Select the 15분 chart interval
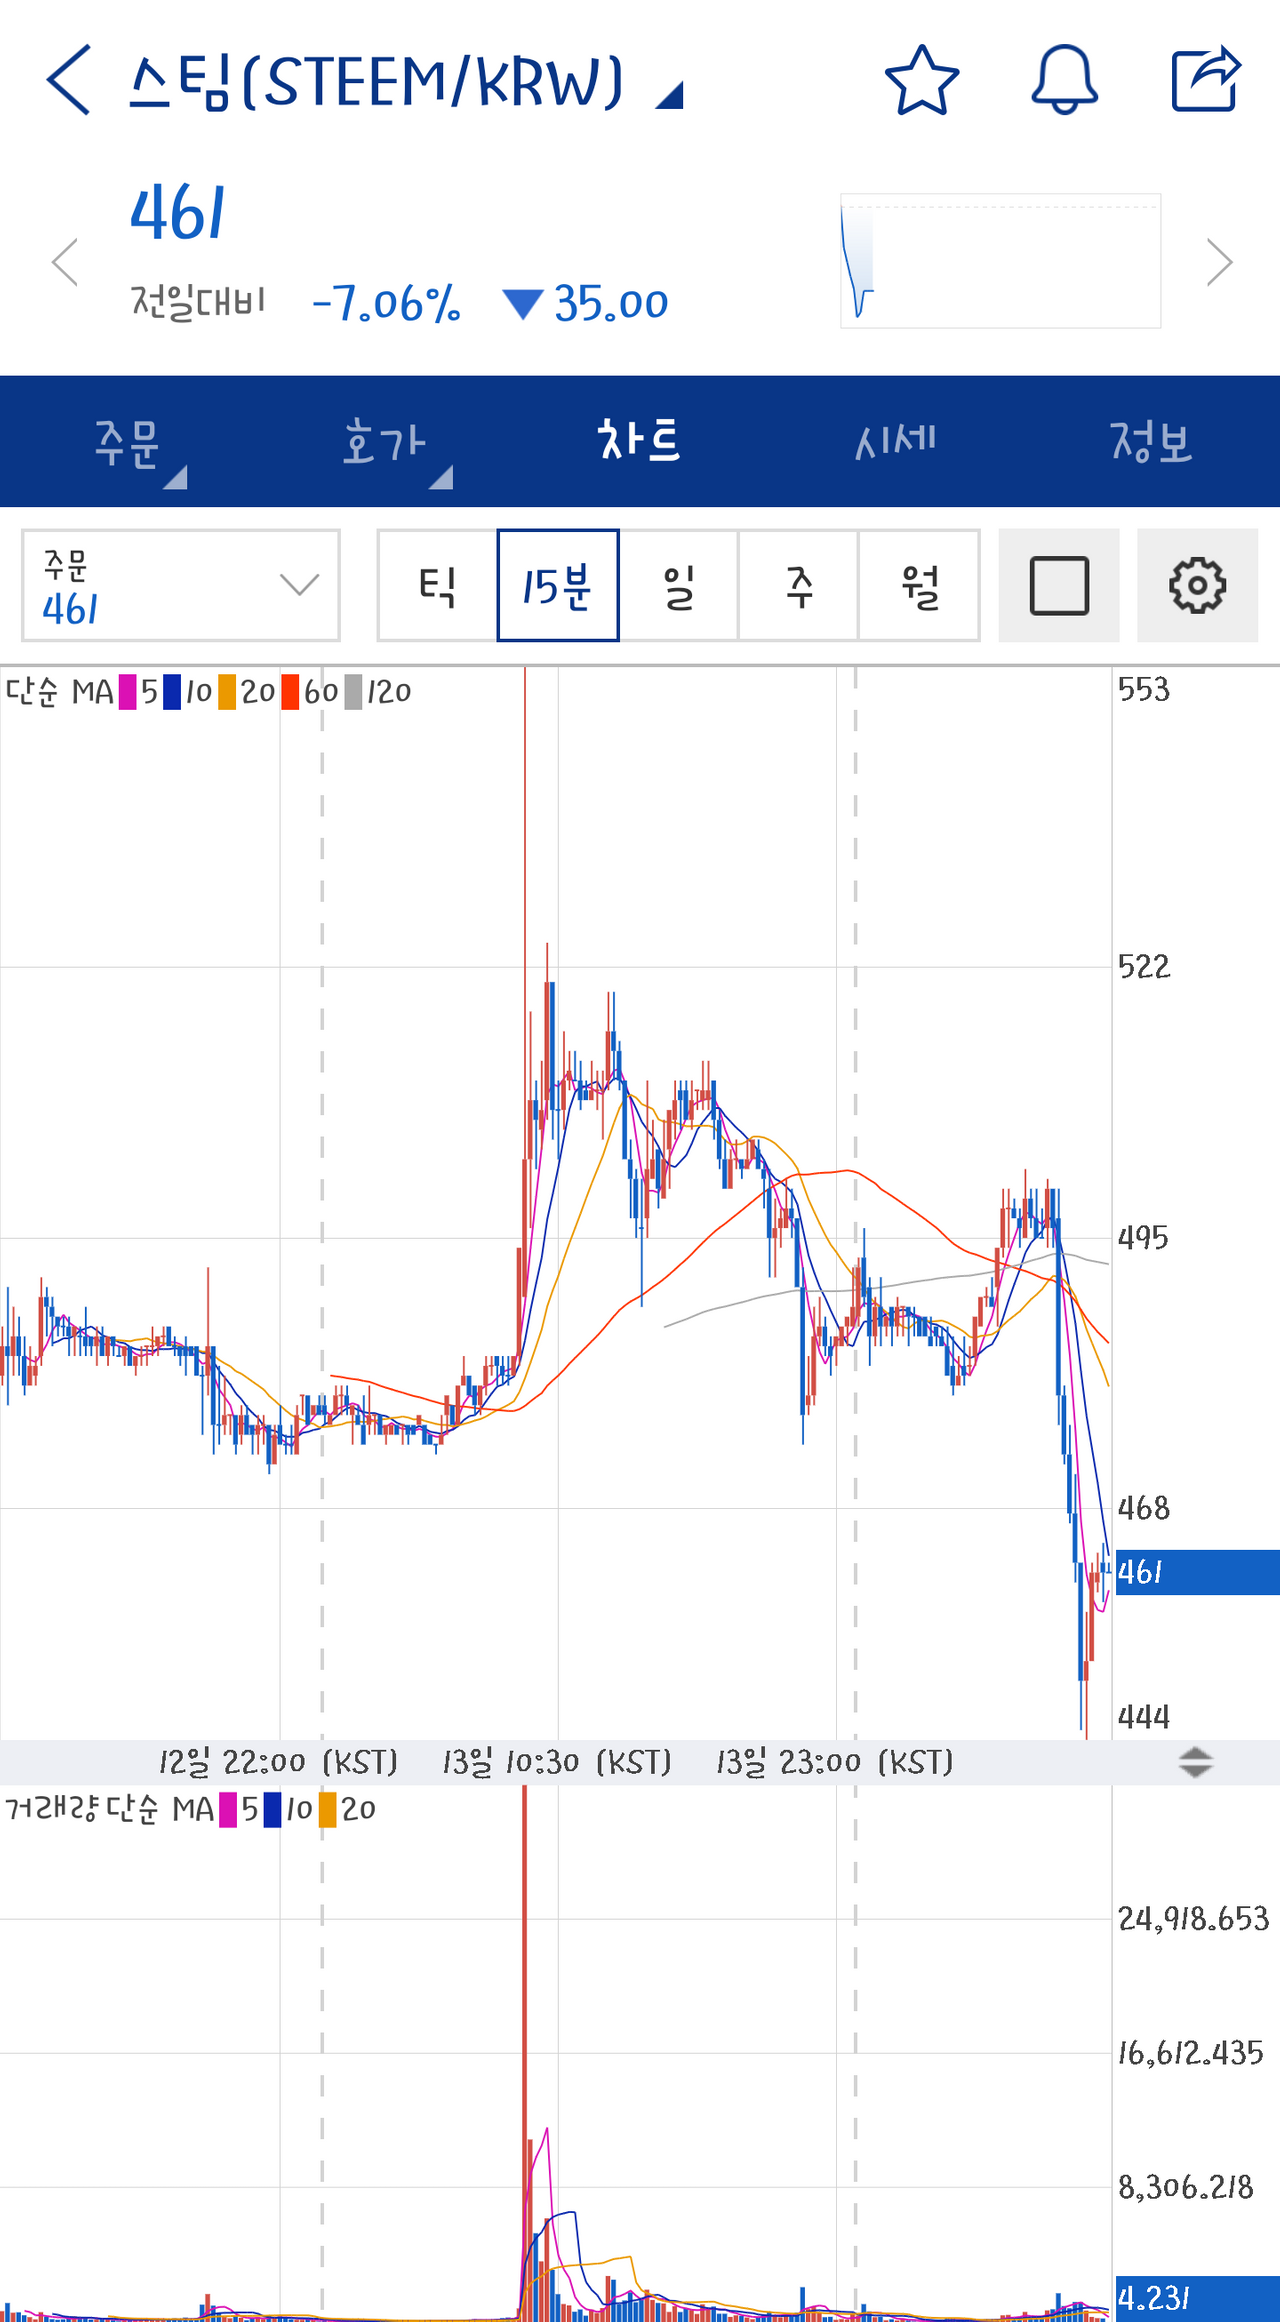The width and height of the screenshot is (1280, 2322). point(558,585)
